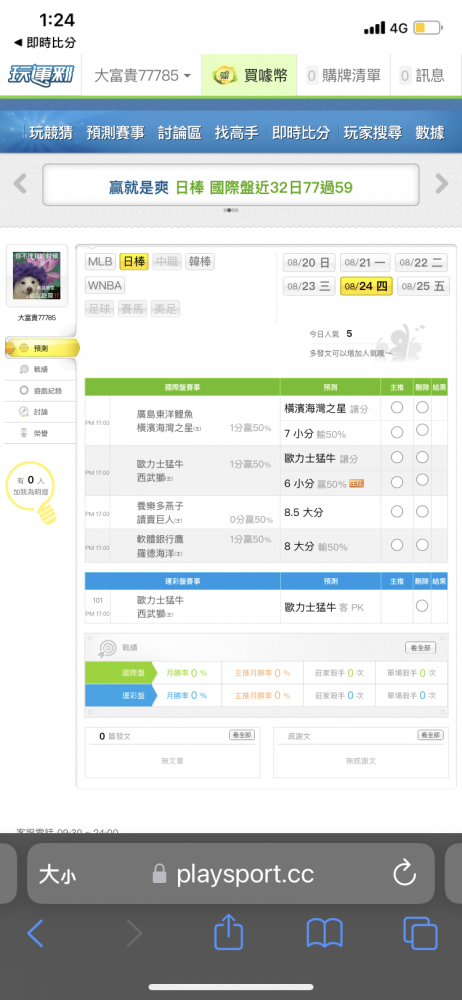The image size is (462, 1000).
Task: Select the 08/21 一 date
Action: (x=366, y=262)
